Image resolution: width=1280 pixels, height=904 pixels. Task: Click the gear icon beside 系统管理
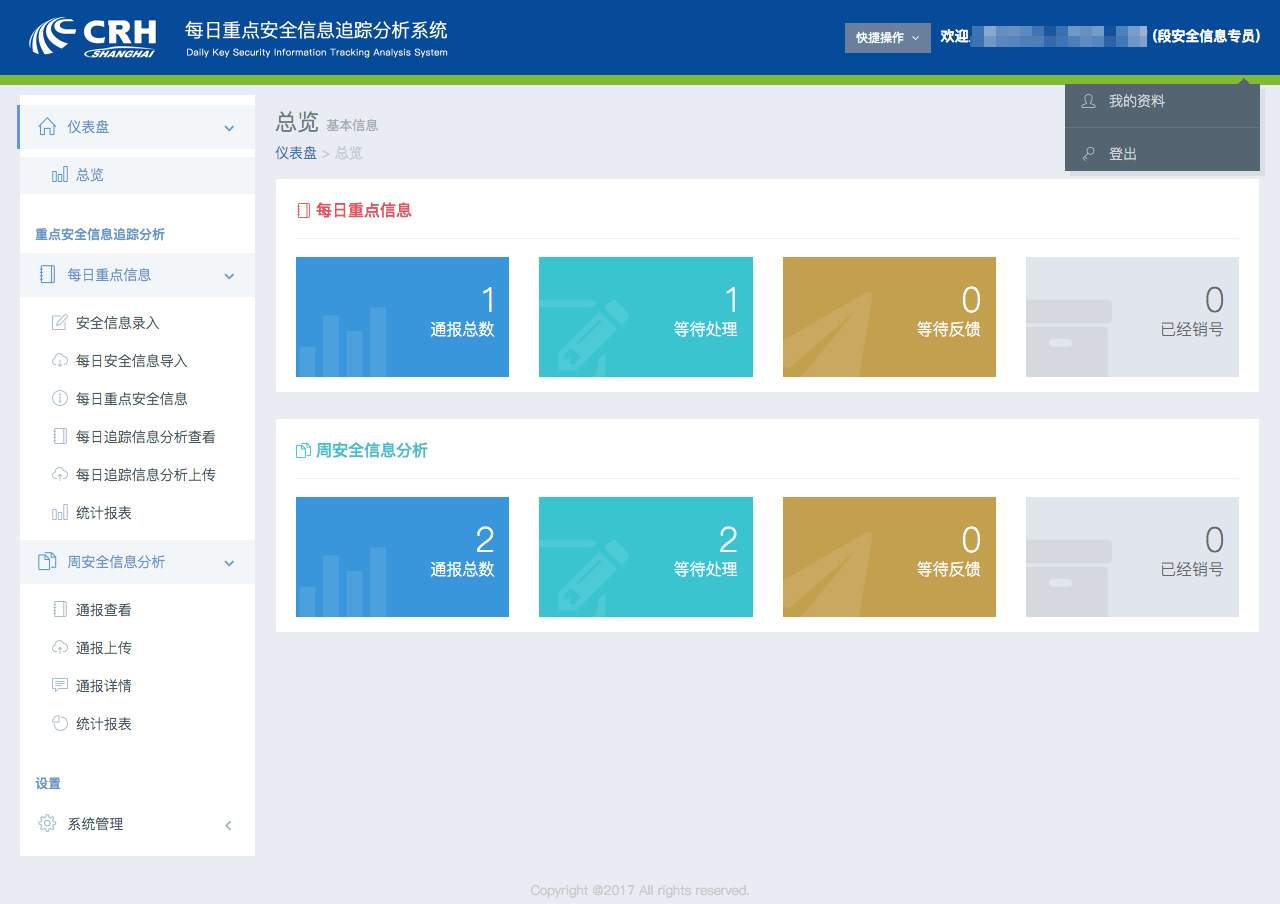pyautogui.click(x=46, y=824)
